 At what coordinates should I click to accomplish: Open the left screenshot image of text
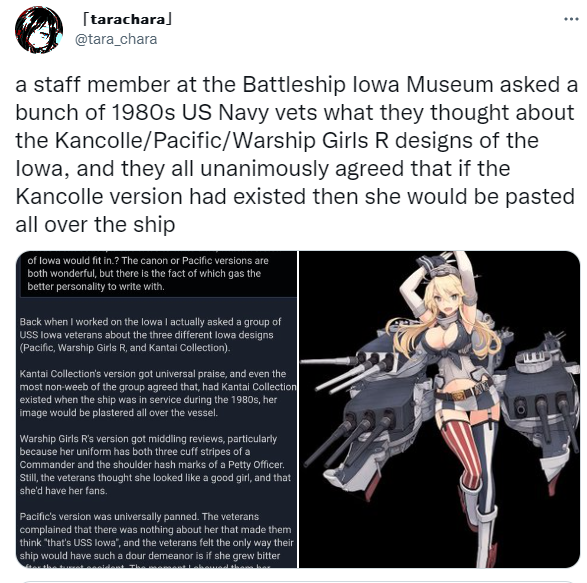pos(156,409)
